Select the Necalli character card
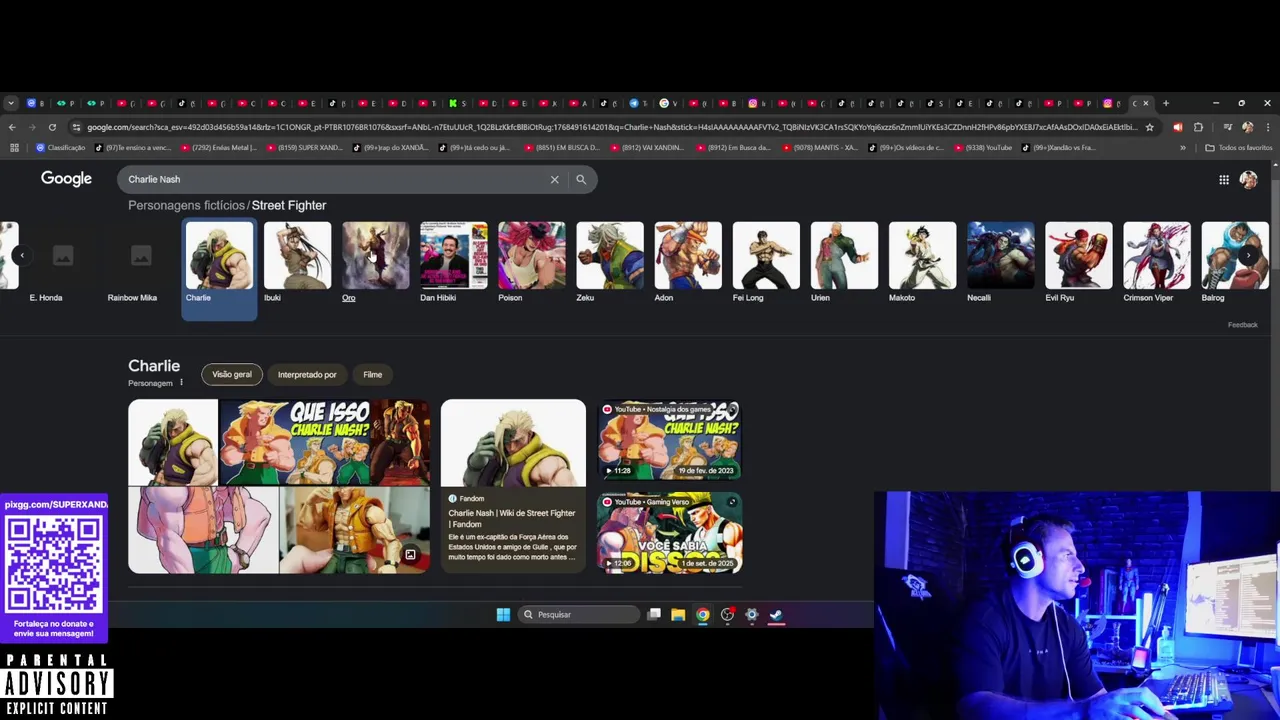The height and width of the screenshot is (720, 1280). click(x=999, y=262)
